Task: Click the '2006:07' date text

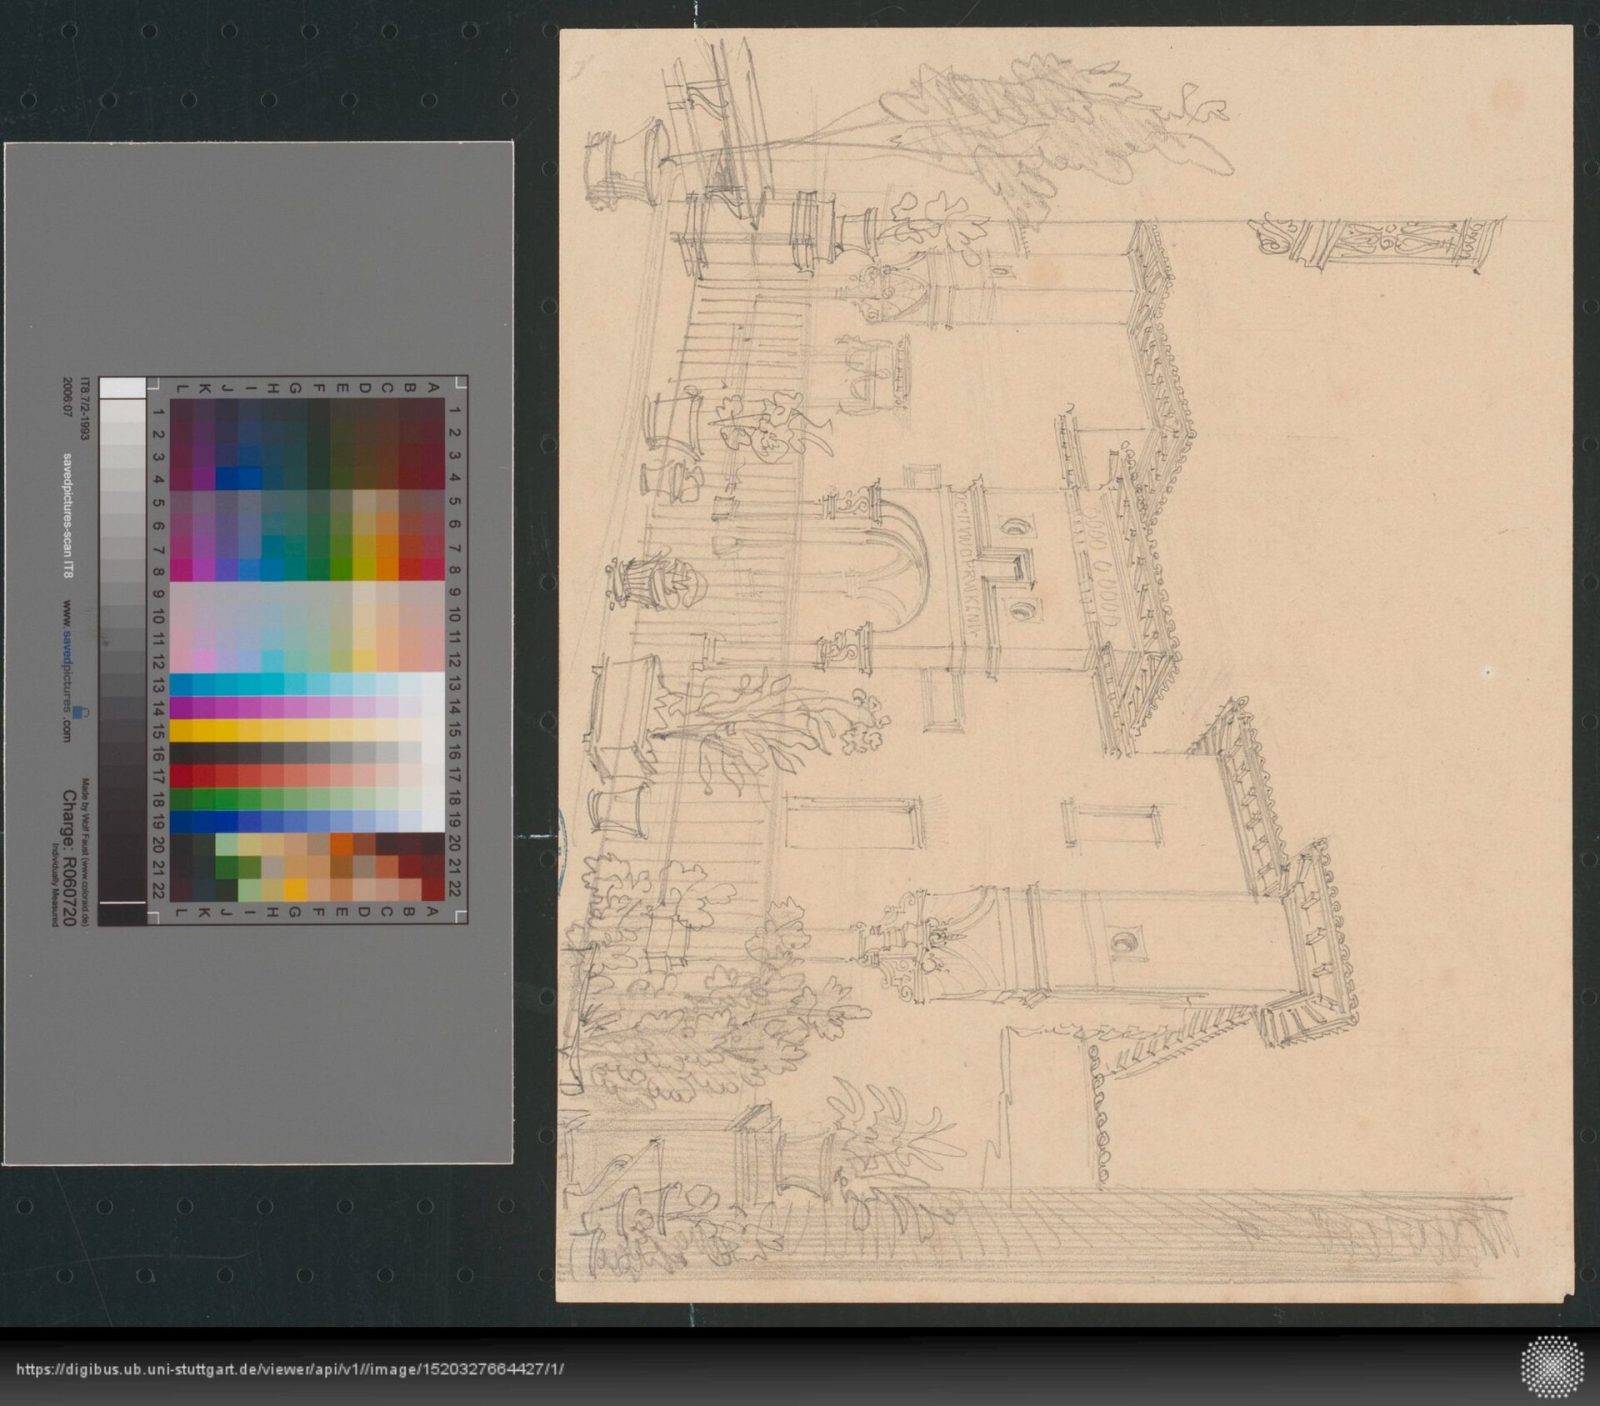Action: pos(69,396)
